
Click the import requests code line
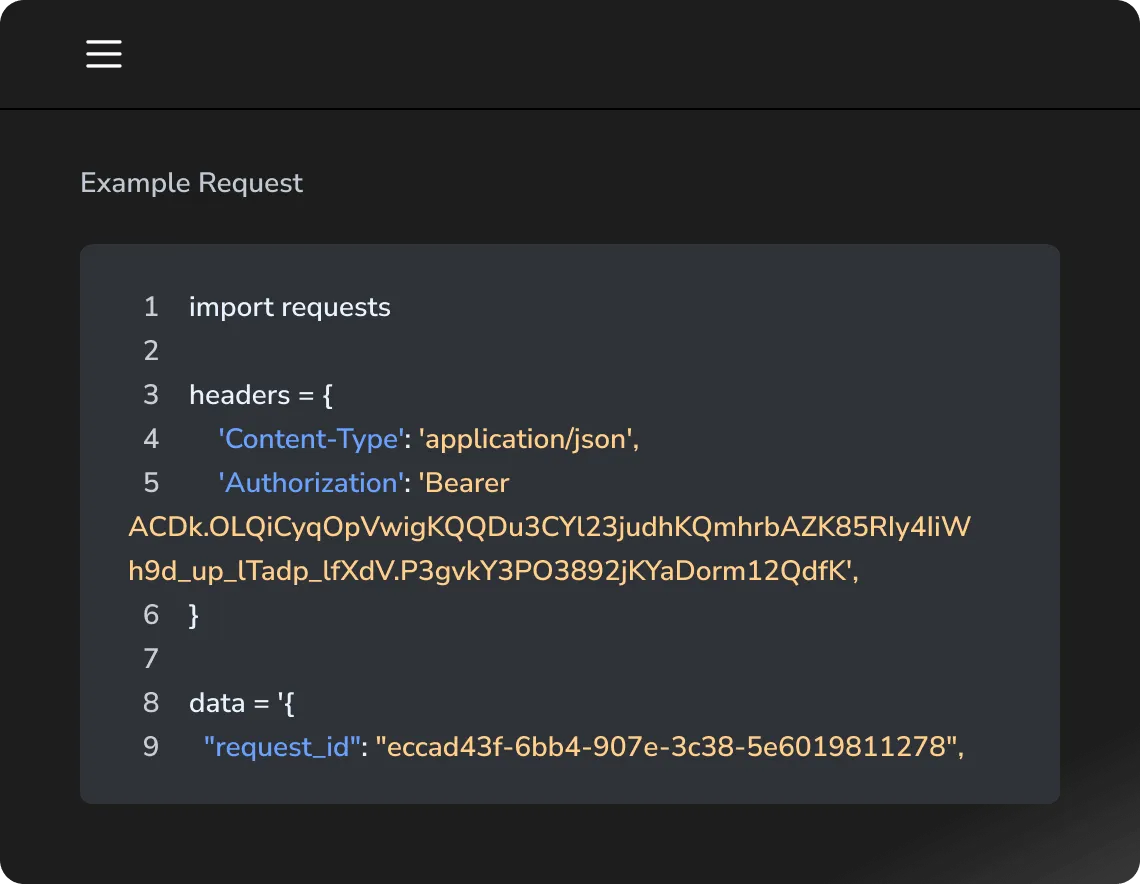(x=289, y=307)
